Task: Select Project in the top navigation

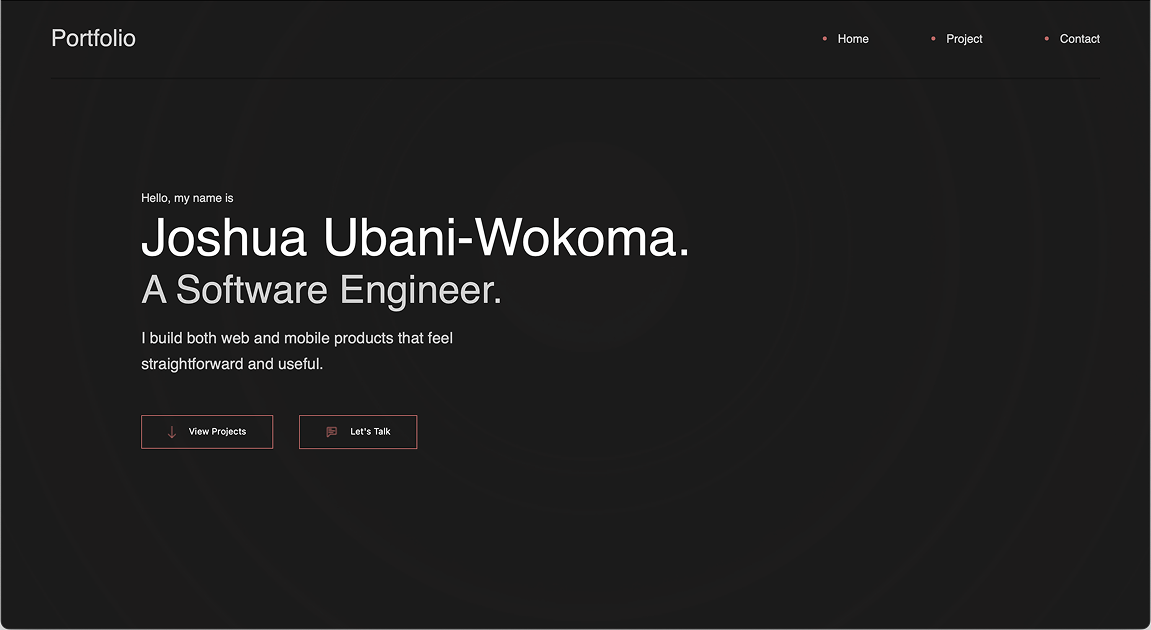Action: click(x=963, y=39)
